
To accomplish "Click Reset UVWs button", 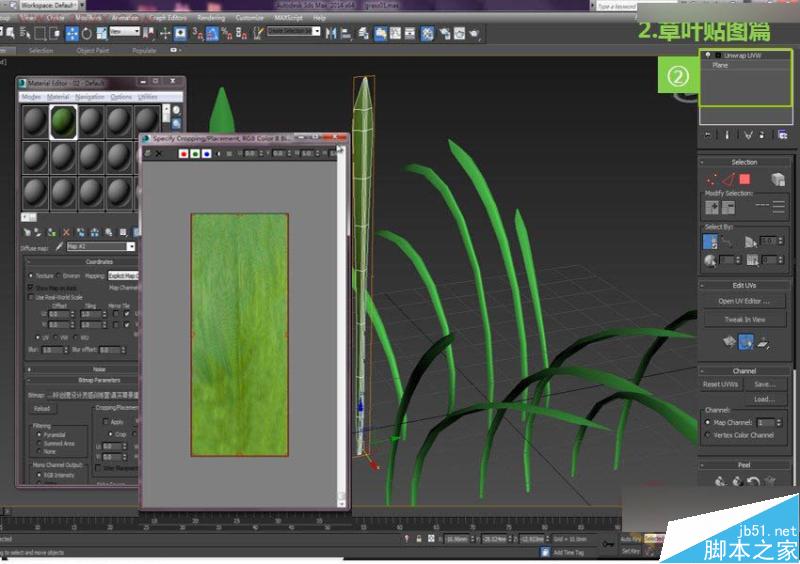I will [720, 384].
